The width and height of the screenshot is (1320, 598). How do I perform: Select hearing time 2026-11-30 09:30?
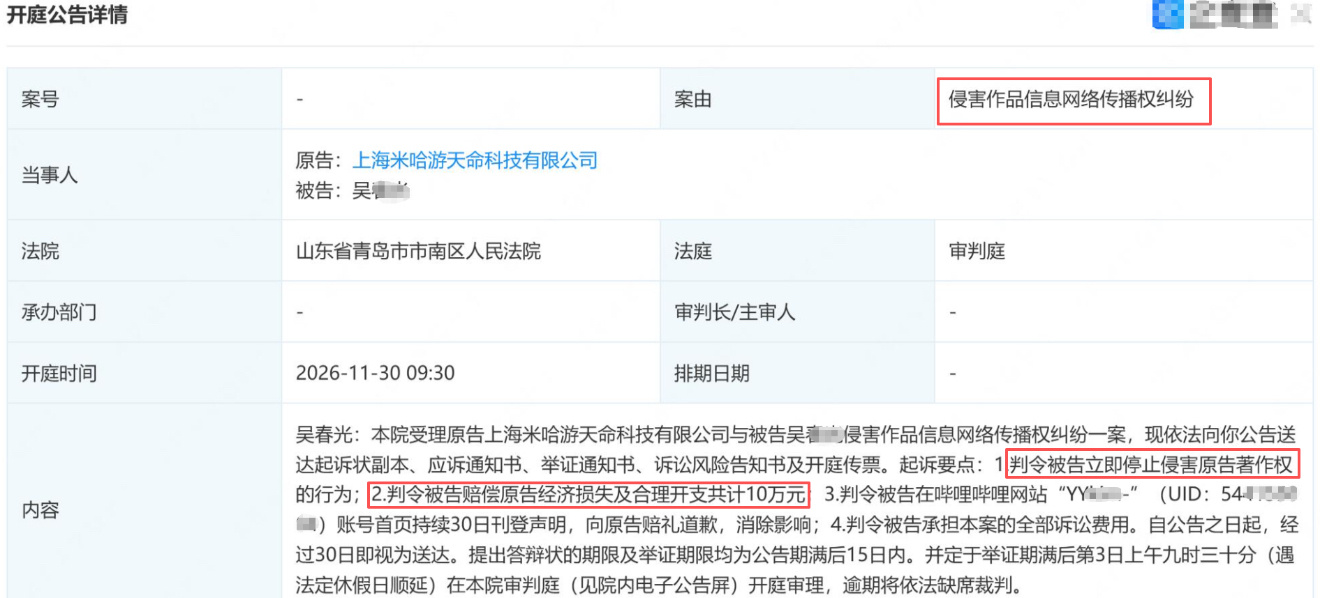click(x=375, y=373)
